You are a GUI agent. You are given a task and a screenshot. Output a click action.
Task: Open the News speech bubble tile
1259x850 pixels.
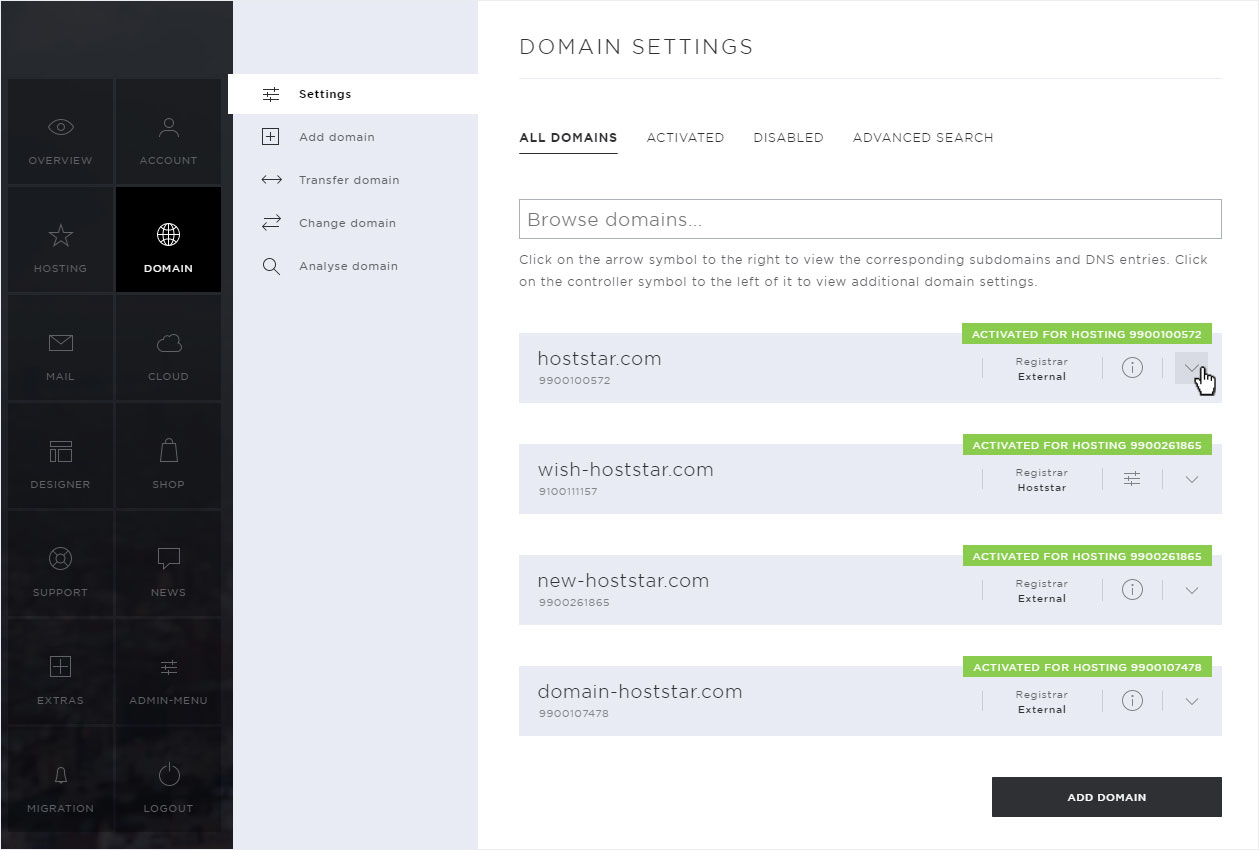168,564
